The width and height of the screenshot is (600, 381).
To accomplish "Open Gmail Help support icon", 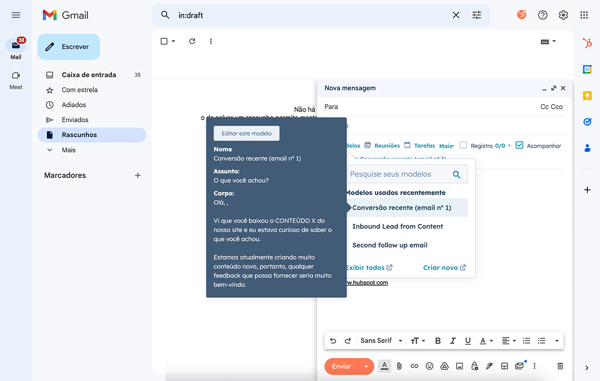I will click(x=542, y=15).
